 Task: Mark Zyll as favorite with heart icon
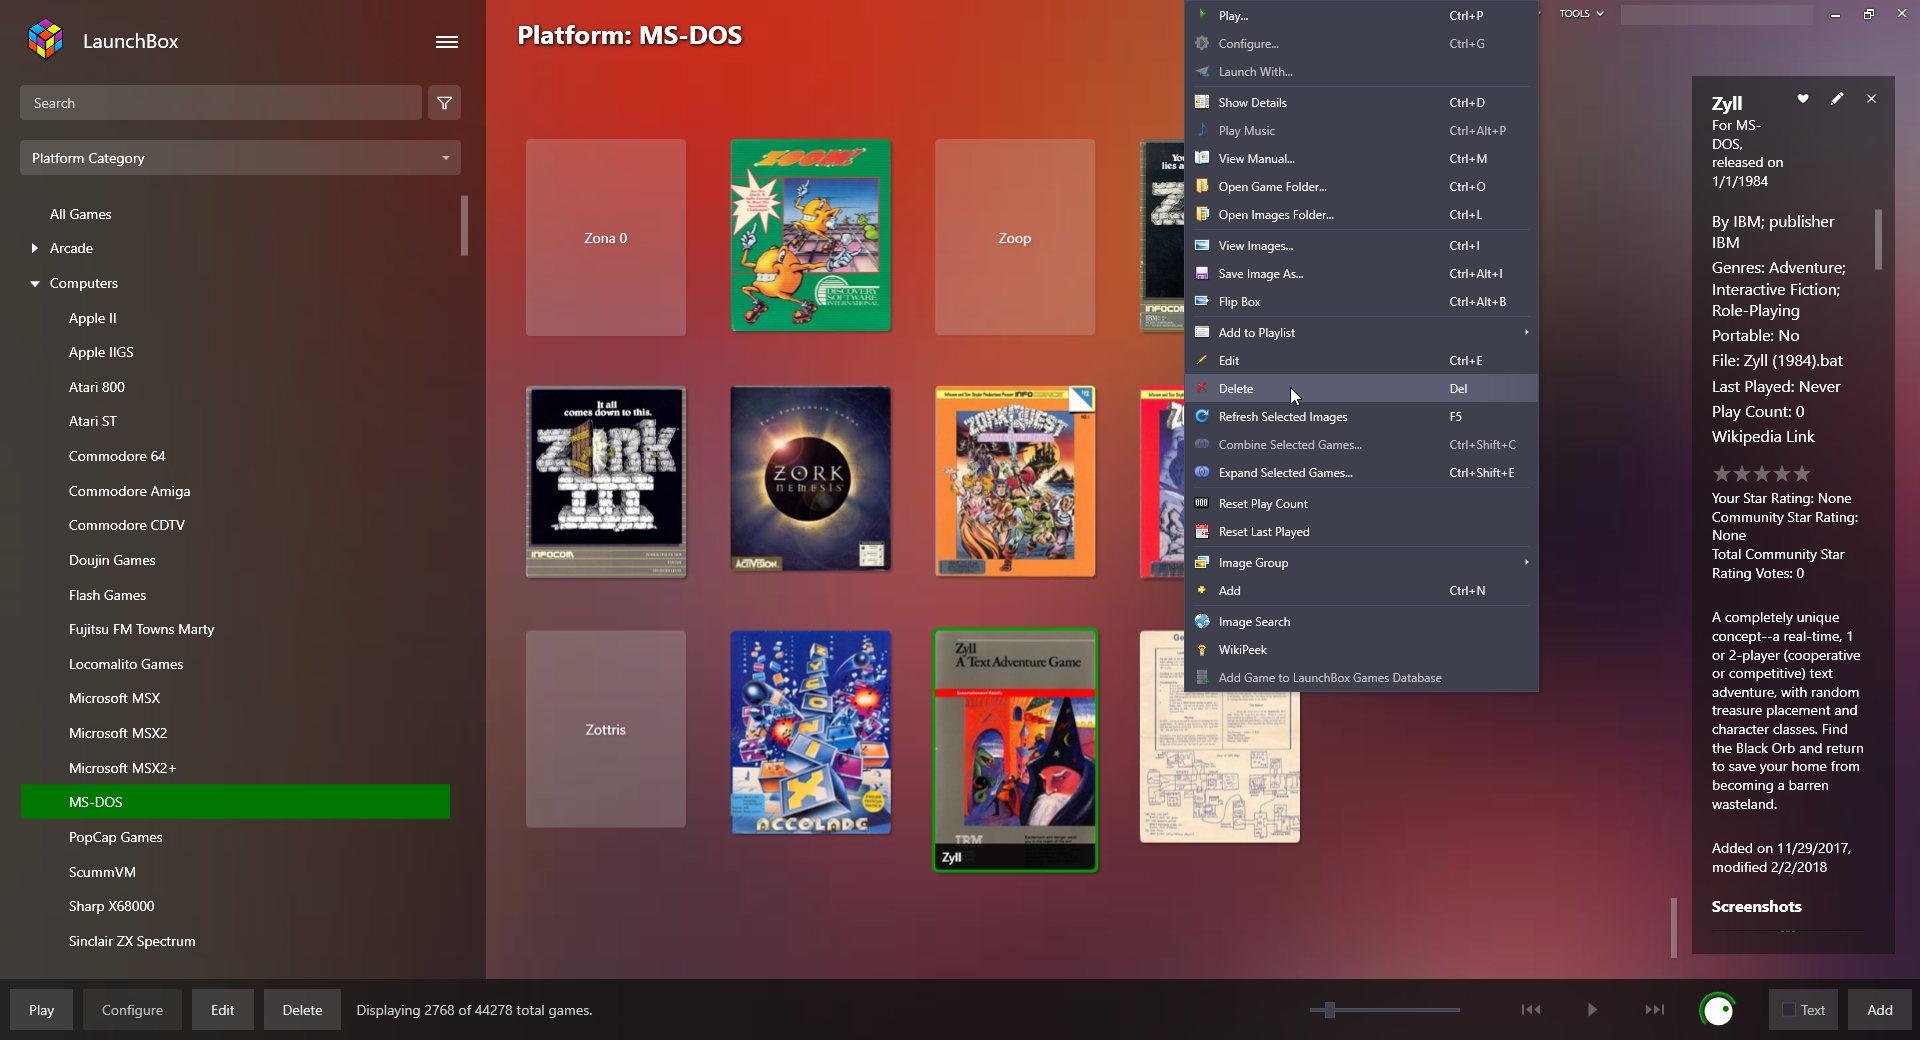(1803, 99)
